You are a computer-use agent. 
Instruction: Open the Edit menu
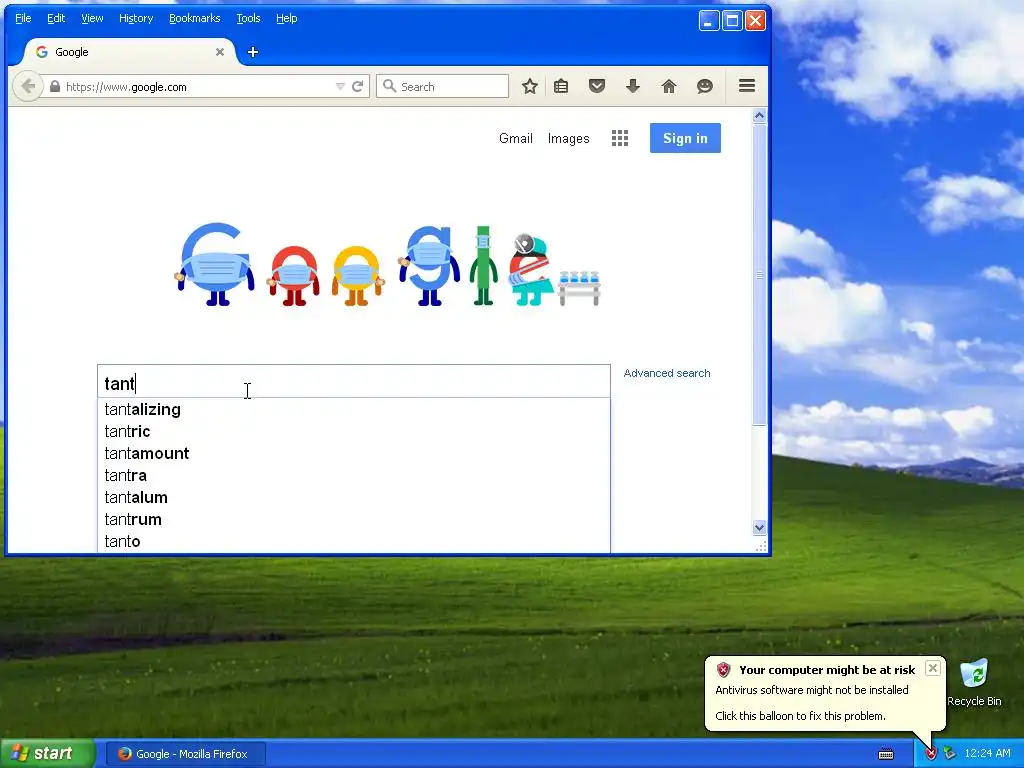(x=56, y=18)
